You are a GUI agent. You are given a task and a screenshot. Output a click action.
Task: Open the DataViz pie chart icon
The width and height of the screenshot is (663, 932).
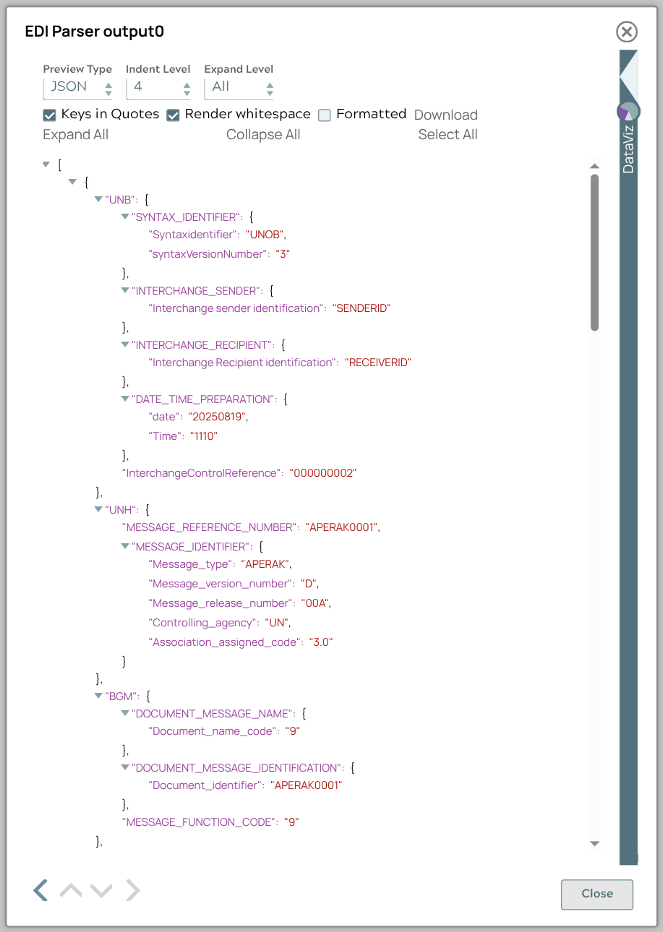tap(628, 111)
